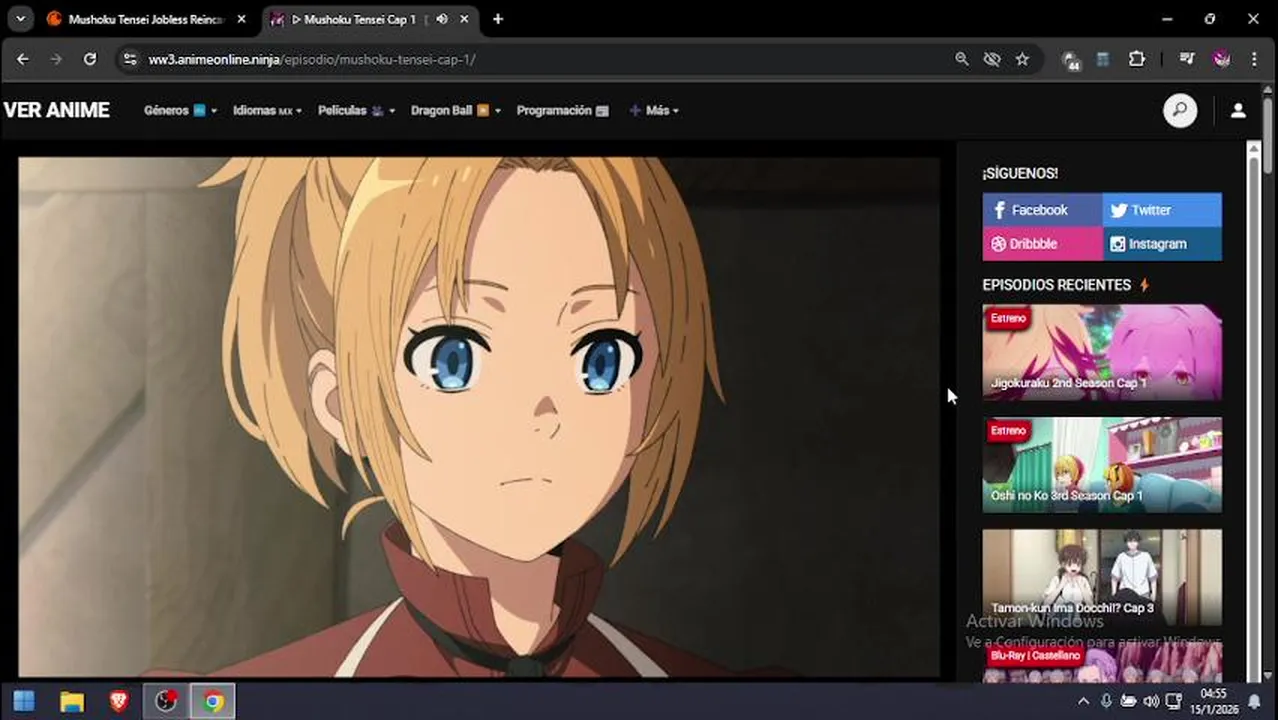Click the Facebook follow button
The width and height of the screenshot is (1278, 720).
click(1042, 210)
